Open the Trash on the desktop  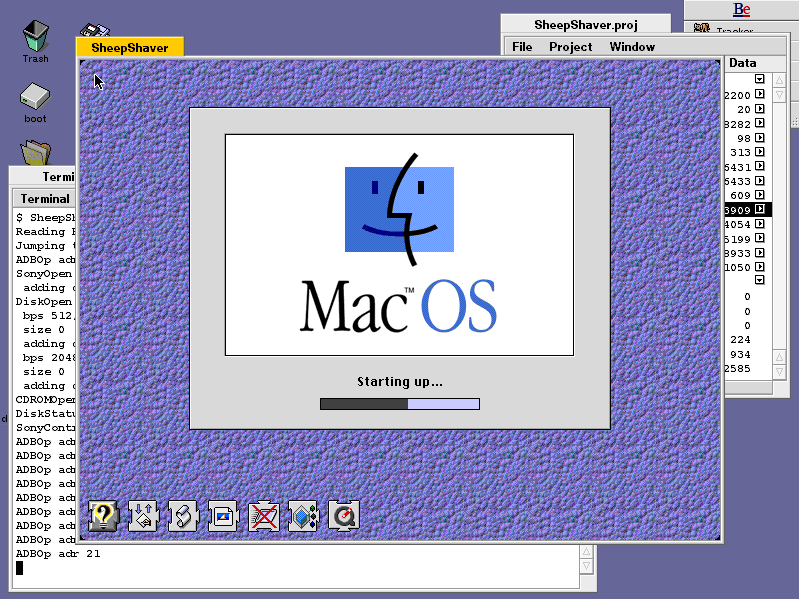pyautogui.click(x=35, y=40)
